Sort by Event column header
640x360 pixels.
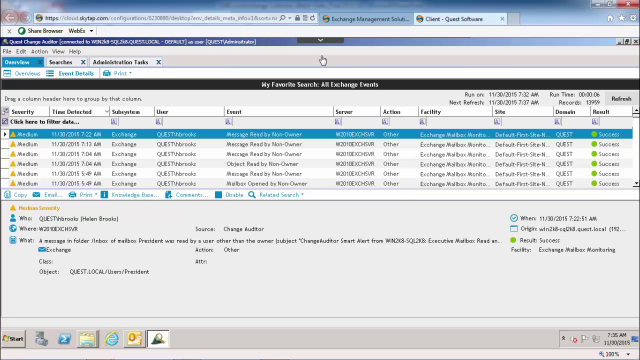(x=278, y=112)
